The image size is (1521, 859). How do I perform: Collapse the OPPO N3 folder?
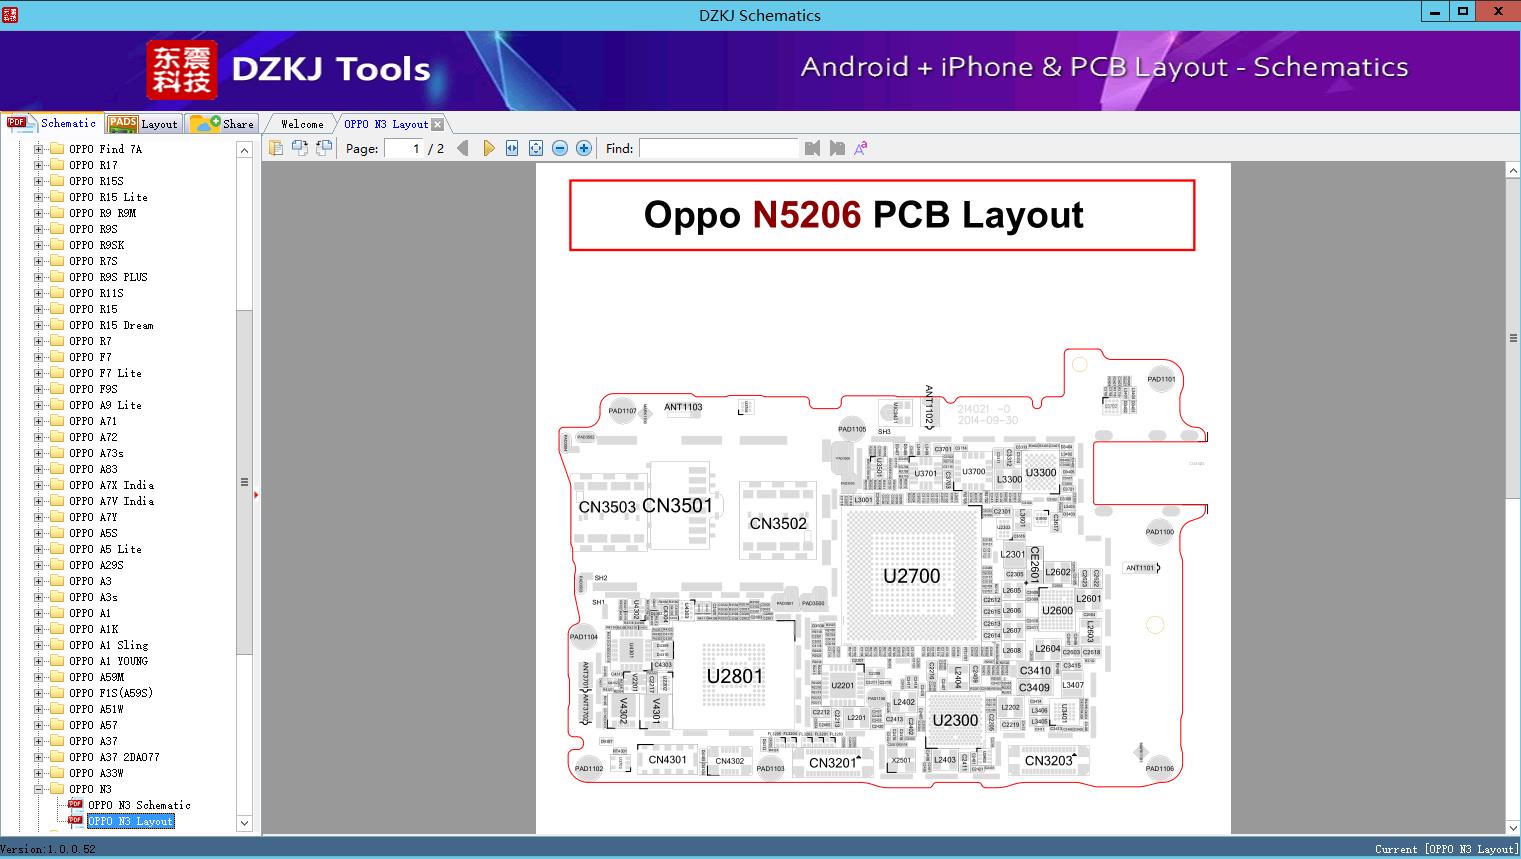pos(39,789)
